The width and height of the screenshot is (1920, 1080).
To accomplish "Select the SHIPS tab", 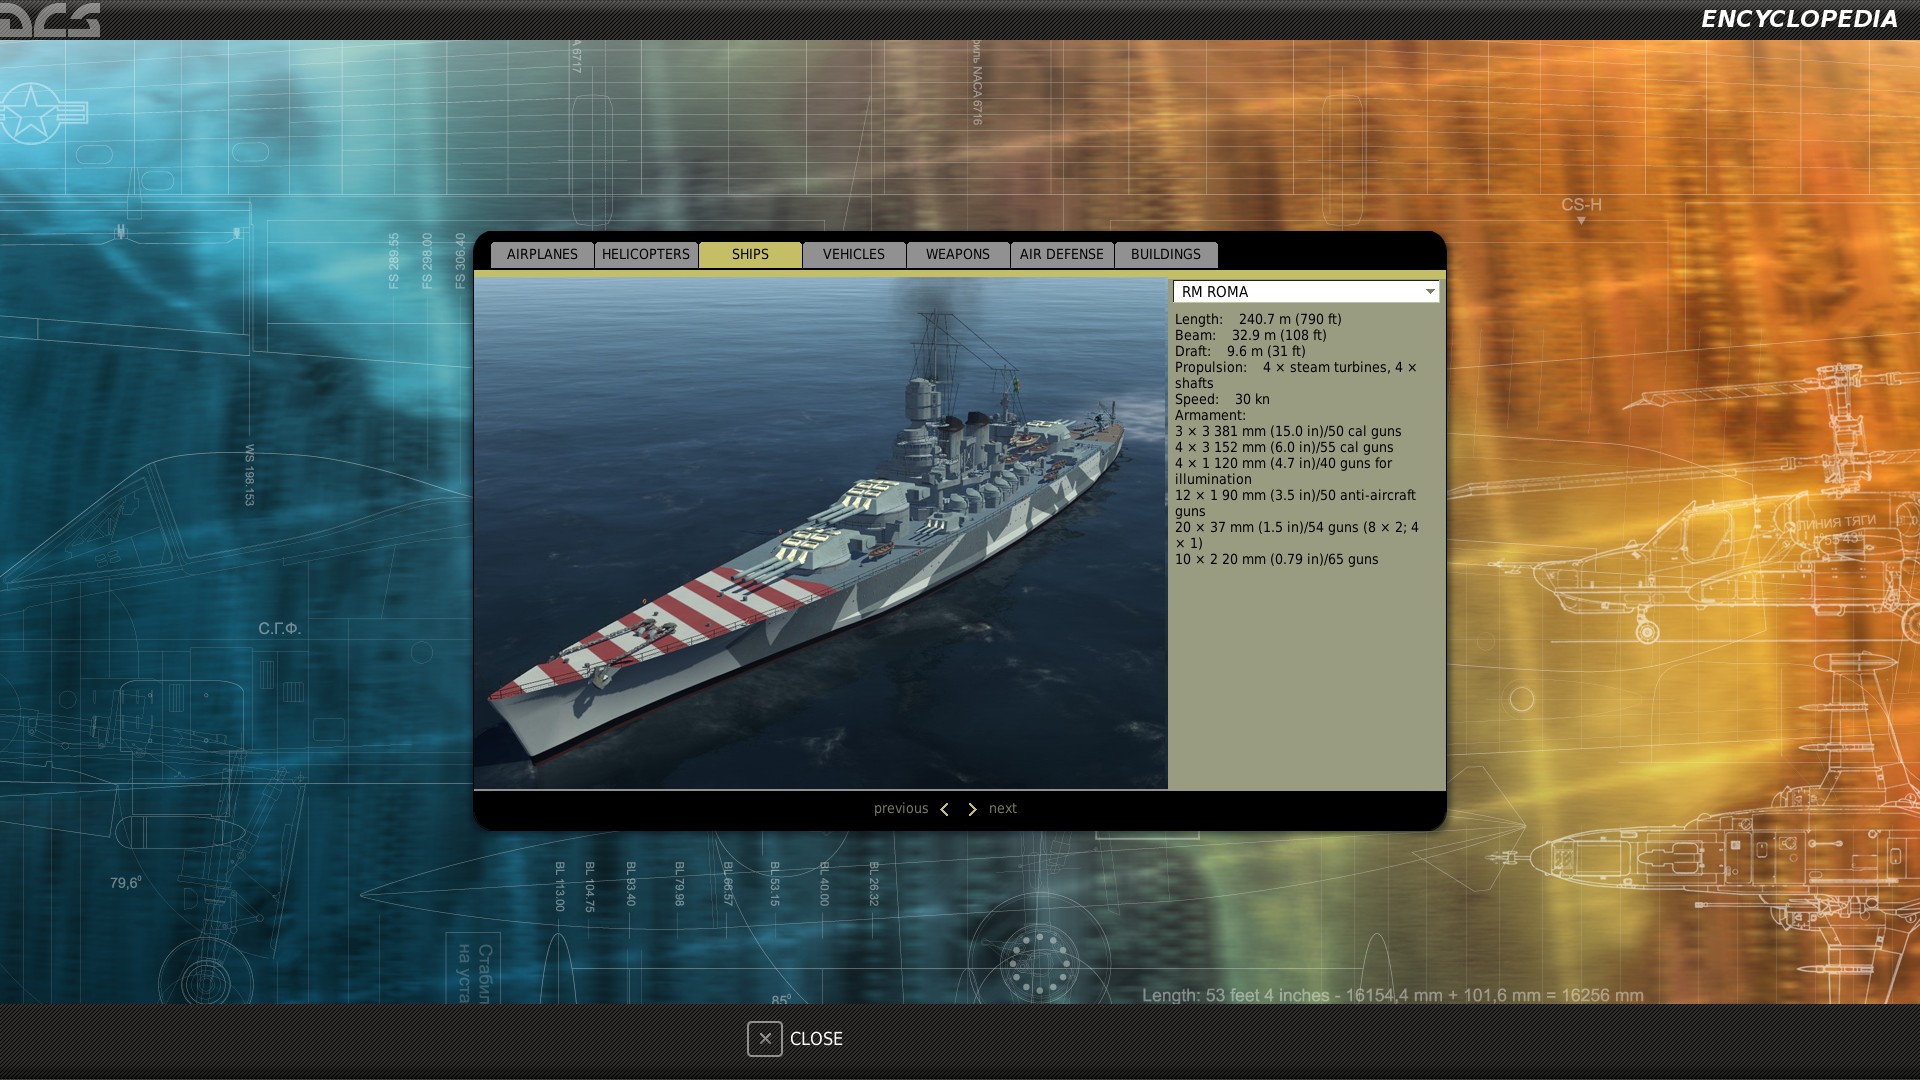I will coord(750,254).
